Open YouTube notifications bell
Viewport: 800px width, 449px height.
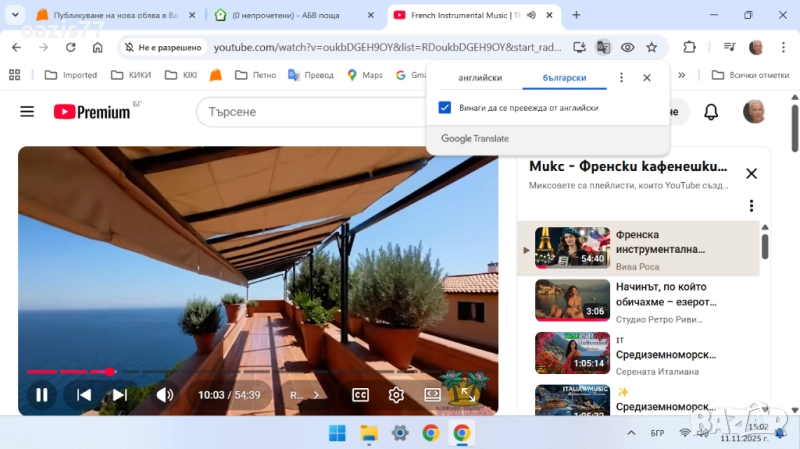click(711, 112)
